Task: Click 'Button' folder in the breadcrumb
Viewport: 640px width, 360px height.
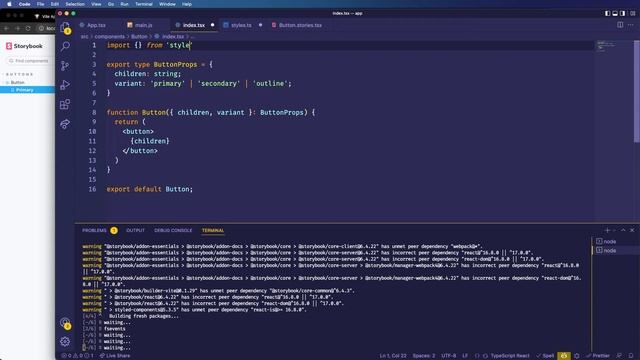Action: (x=139, y=37)
